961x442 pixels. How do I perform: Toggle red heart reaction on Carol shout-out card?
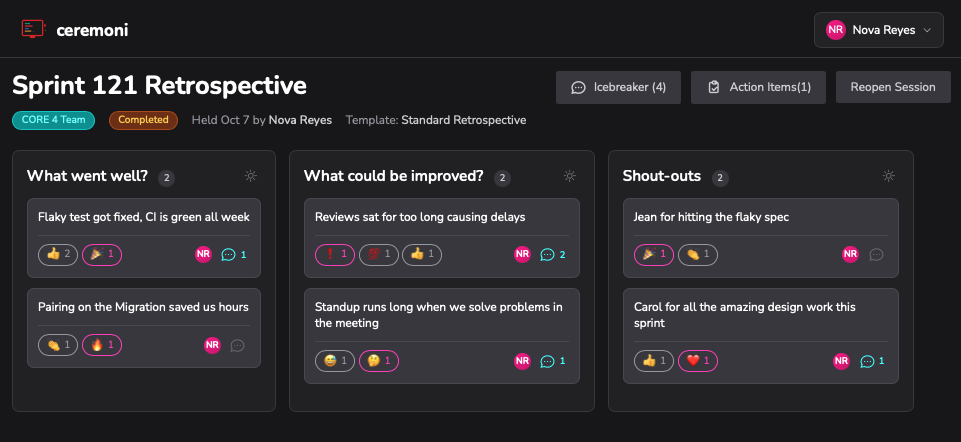click(697, 361)
